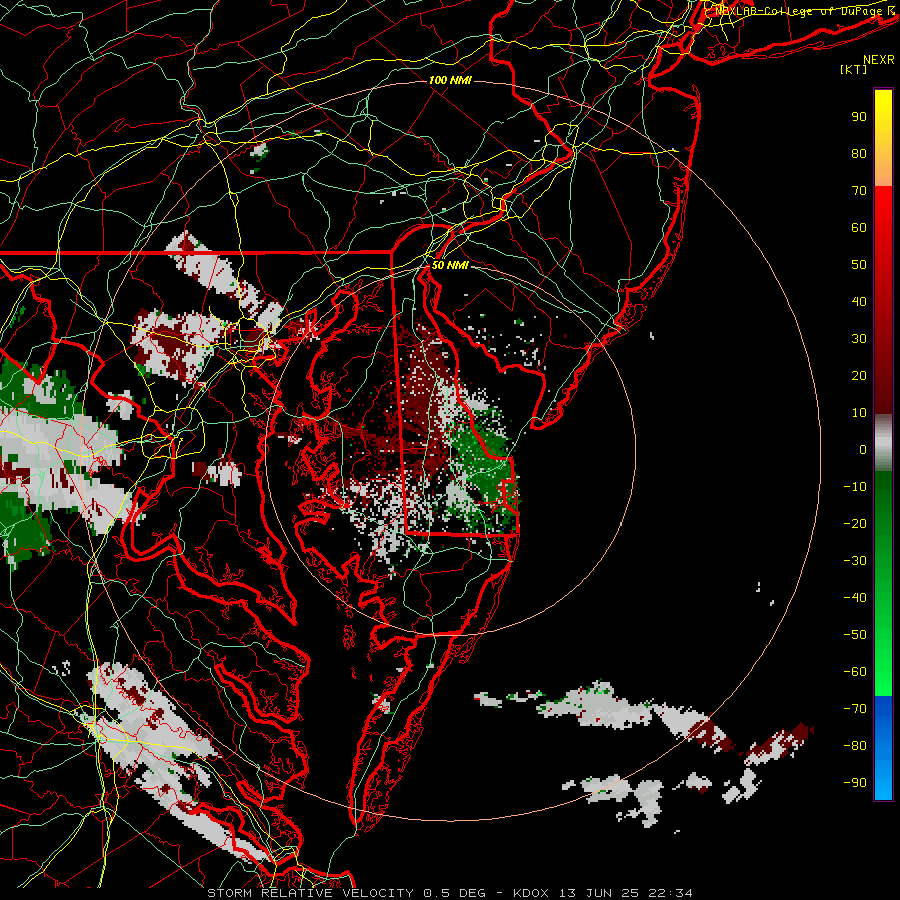Viewport: 900px width, 900px height.
Task: Click the "-80" knots colorbar label
Action: (855, 746)
